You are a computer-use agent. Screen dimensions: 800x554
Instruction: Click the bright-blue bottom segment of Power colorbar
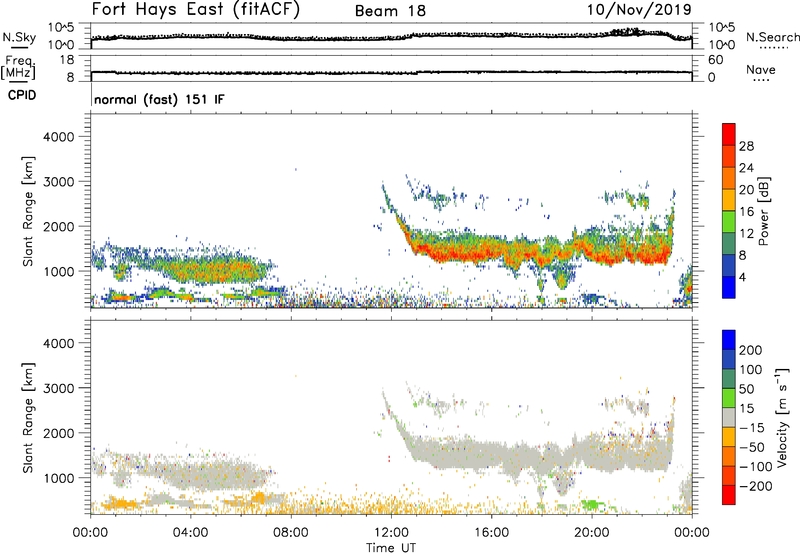tap(729, 287)
